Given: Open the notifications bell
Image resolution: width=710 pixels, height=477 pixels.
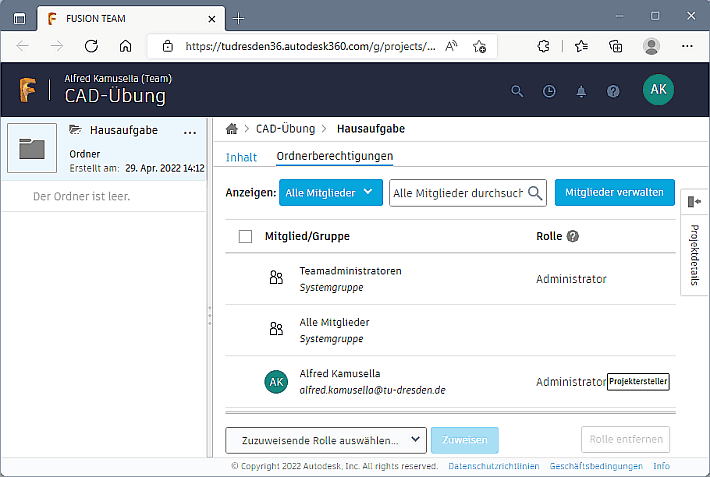Looking at the screenshot, I should pyautogui.click(x=581, y=91).
